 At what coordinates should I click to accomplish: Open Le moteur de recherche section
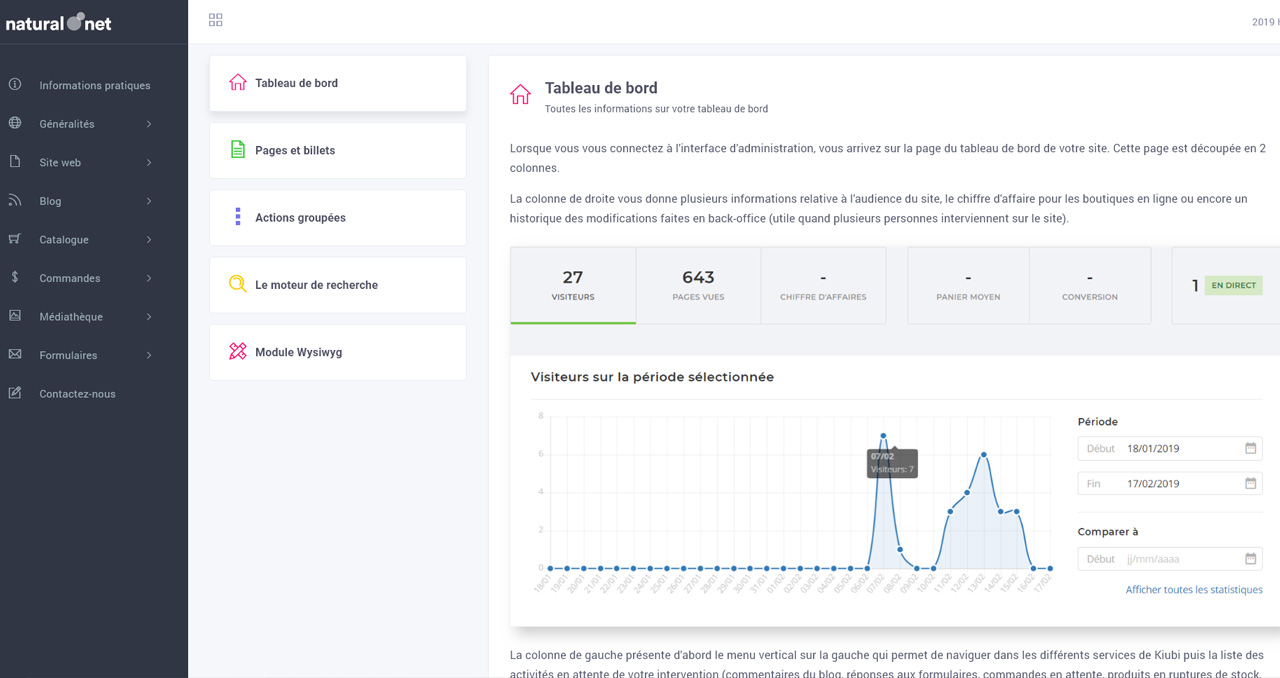pyautogui.click(x=338, y=285)
